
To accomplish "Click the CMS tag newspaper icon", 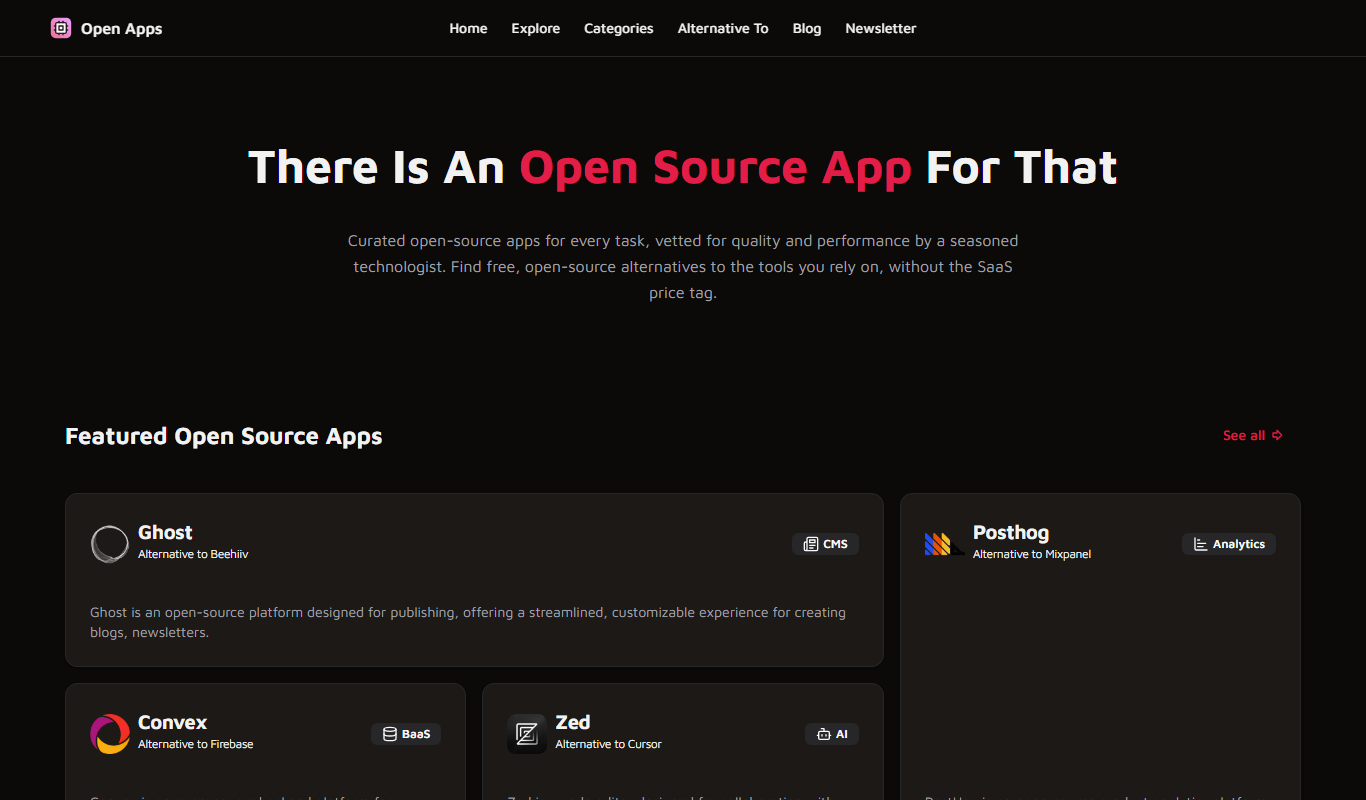I will coord(811,544).
